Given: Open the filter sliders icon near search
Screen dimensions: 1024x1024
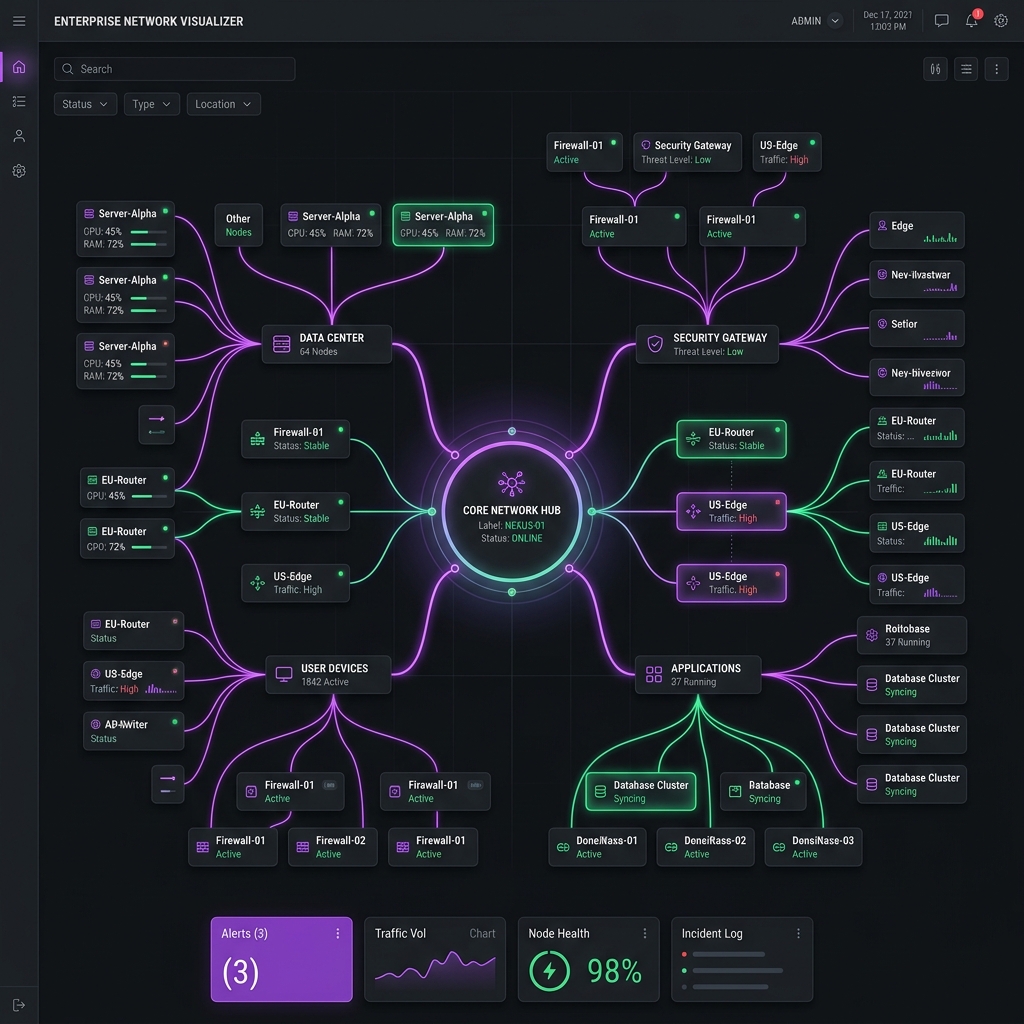Looking at the screenshot, I should [x=935, y=69].
